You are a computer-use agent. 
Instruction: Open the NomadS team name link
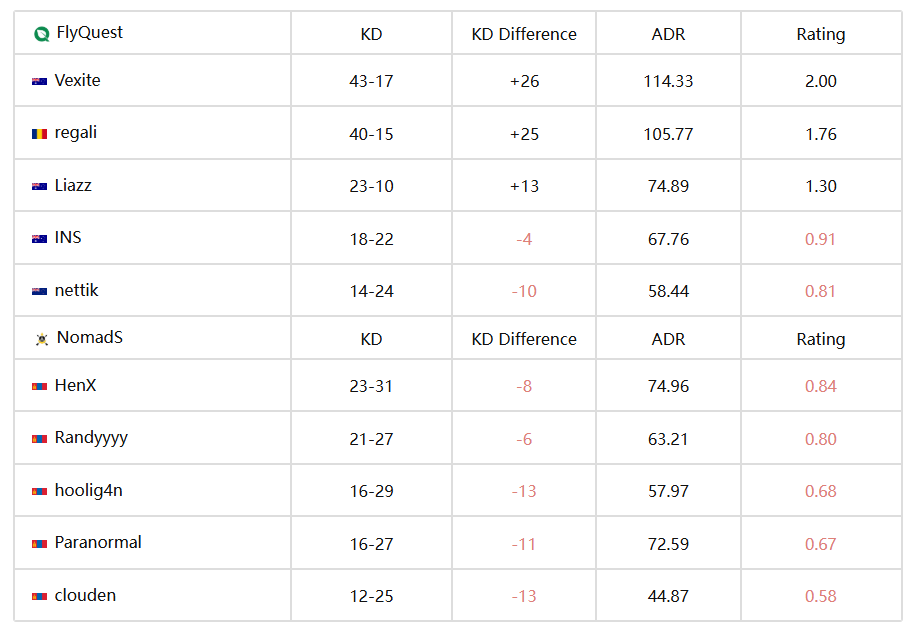tap(90, 337)
